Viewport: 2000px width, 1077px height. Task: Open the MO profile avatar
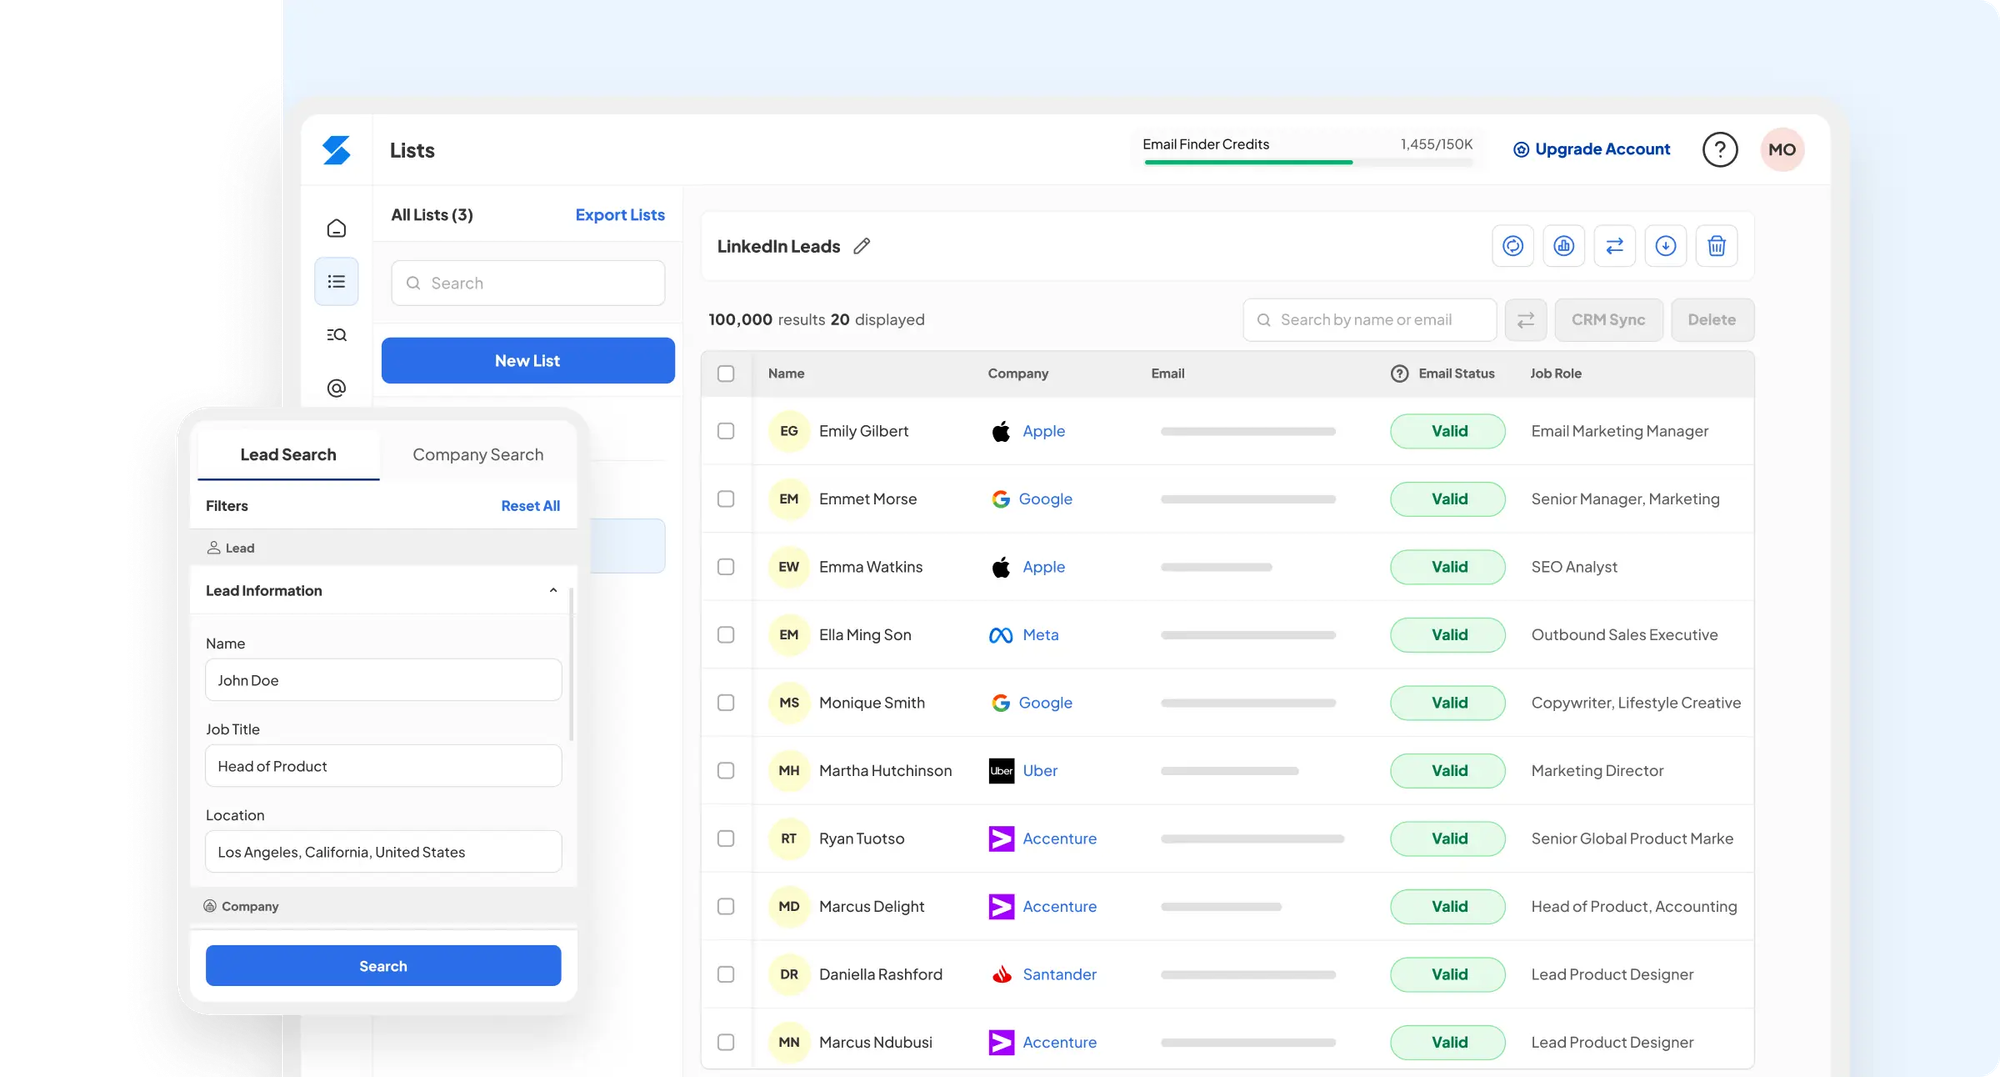click(x=1782, y=150)
